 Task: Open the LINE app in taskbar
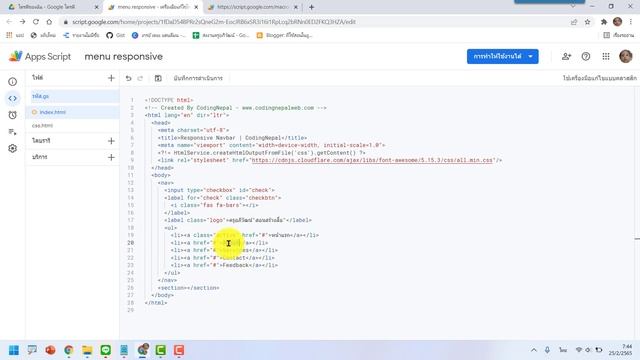point(105,350)
